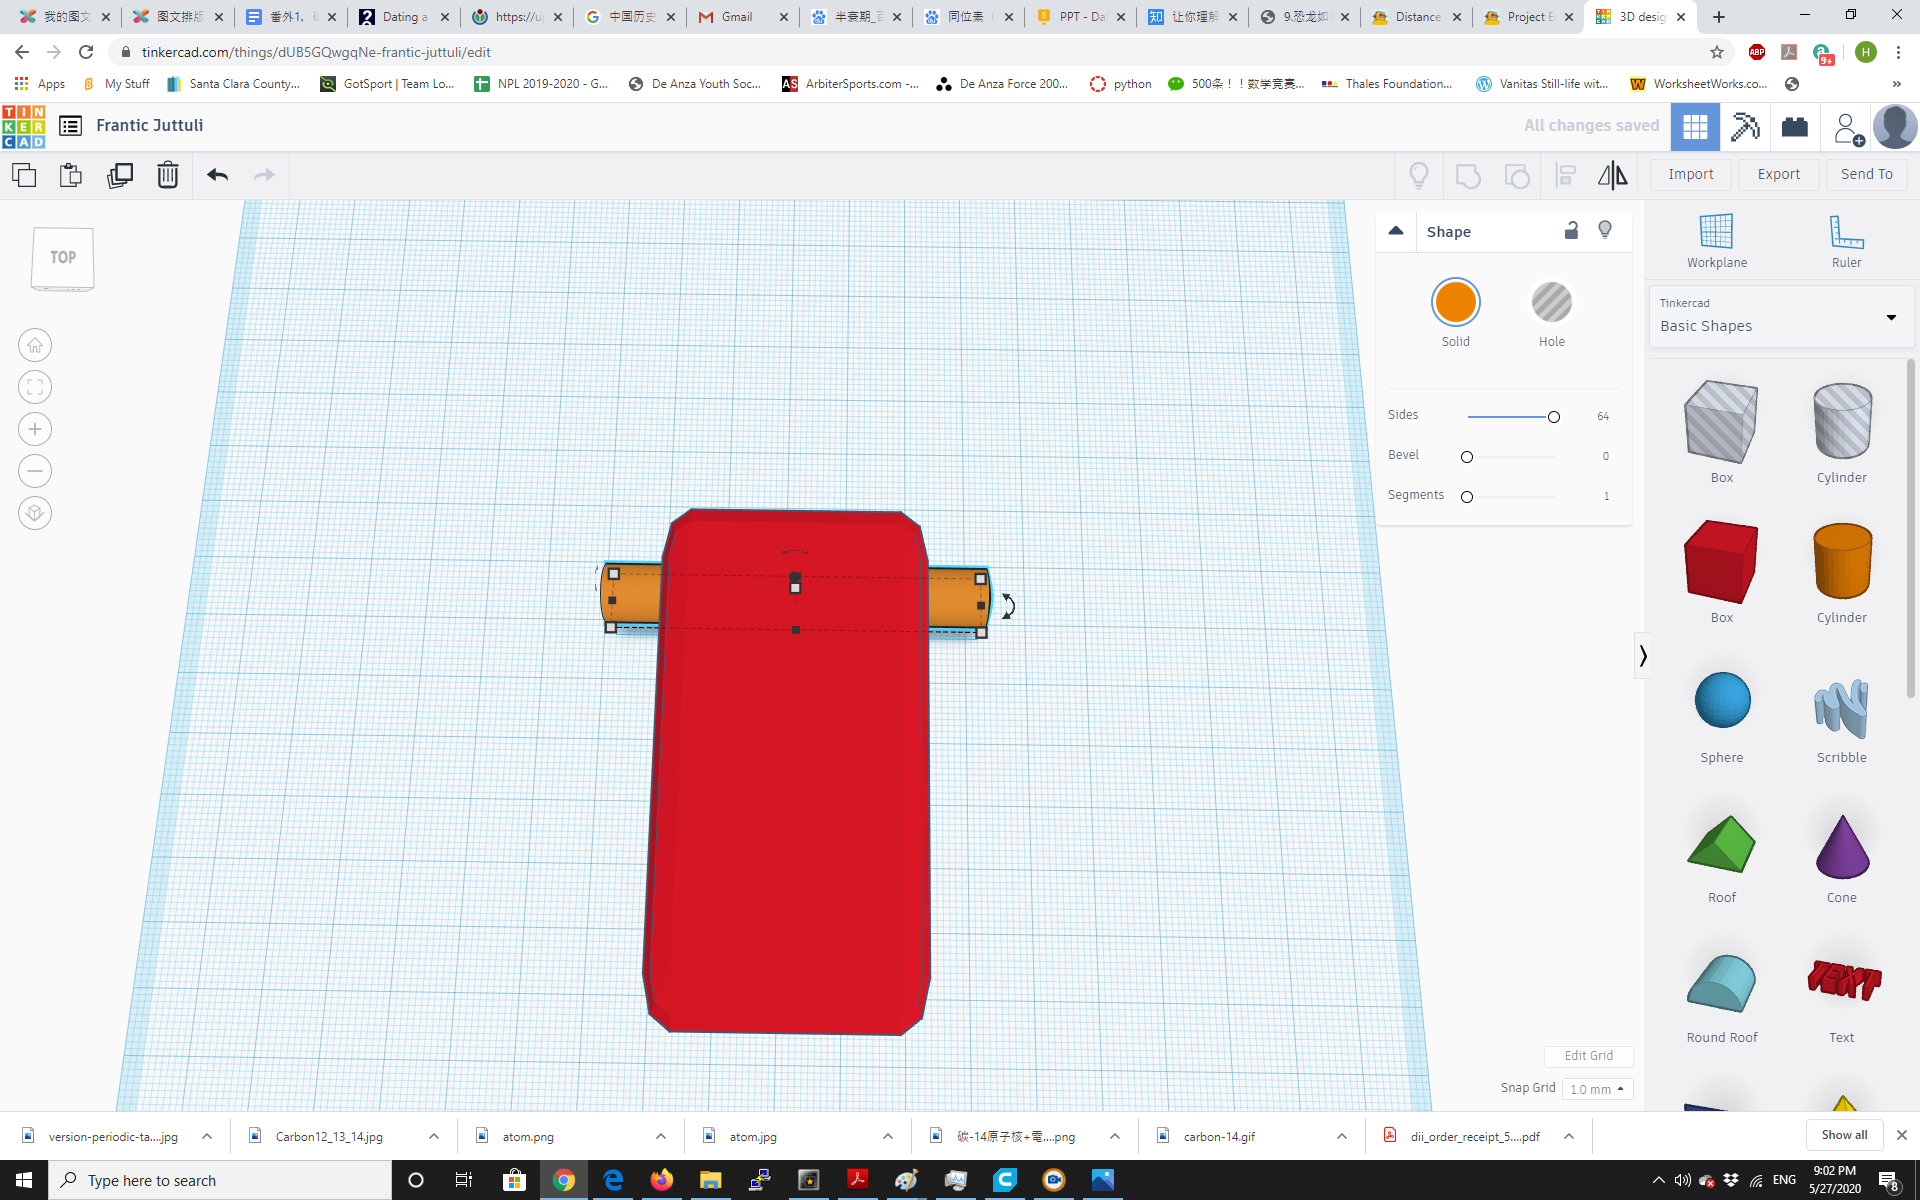Zoom out with minus icon
This screenshot has height=1200, width=1920.
(x=35, y=471)
